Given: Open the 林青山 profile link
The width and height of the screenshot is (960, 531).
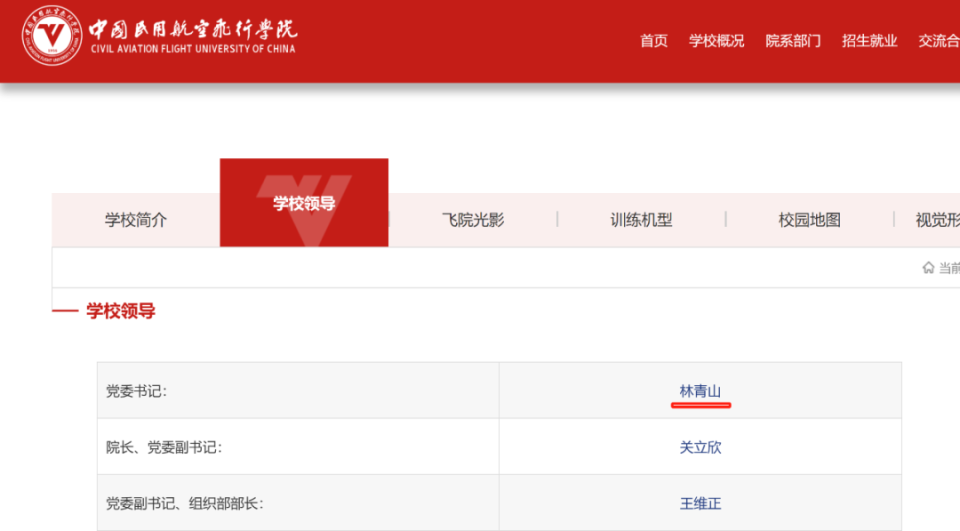Looking at the screenshot, I should [700, 391].
